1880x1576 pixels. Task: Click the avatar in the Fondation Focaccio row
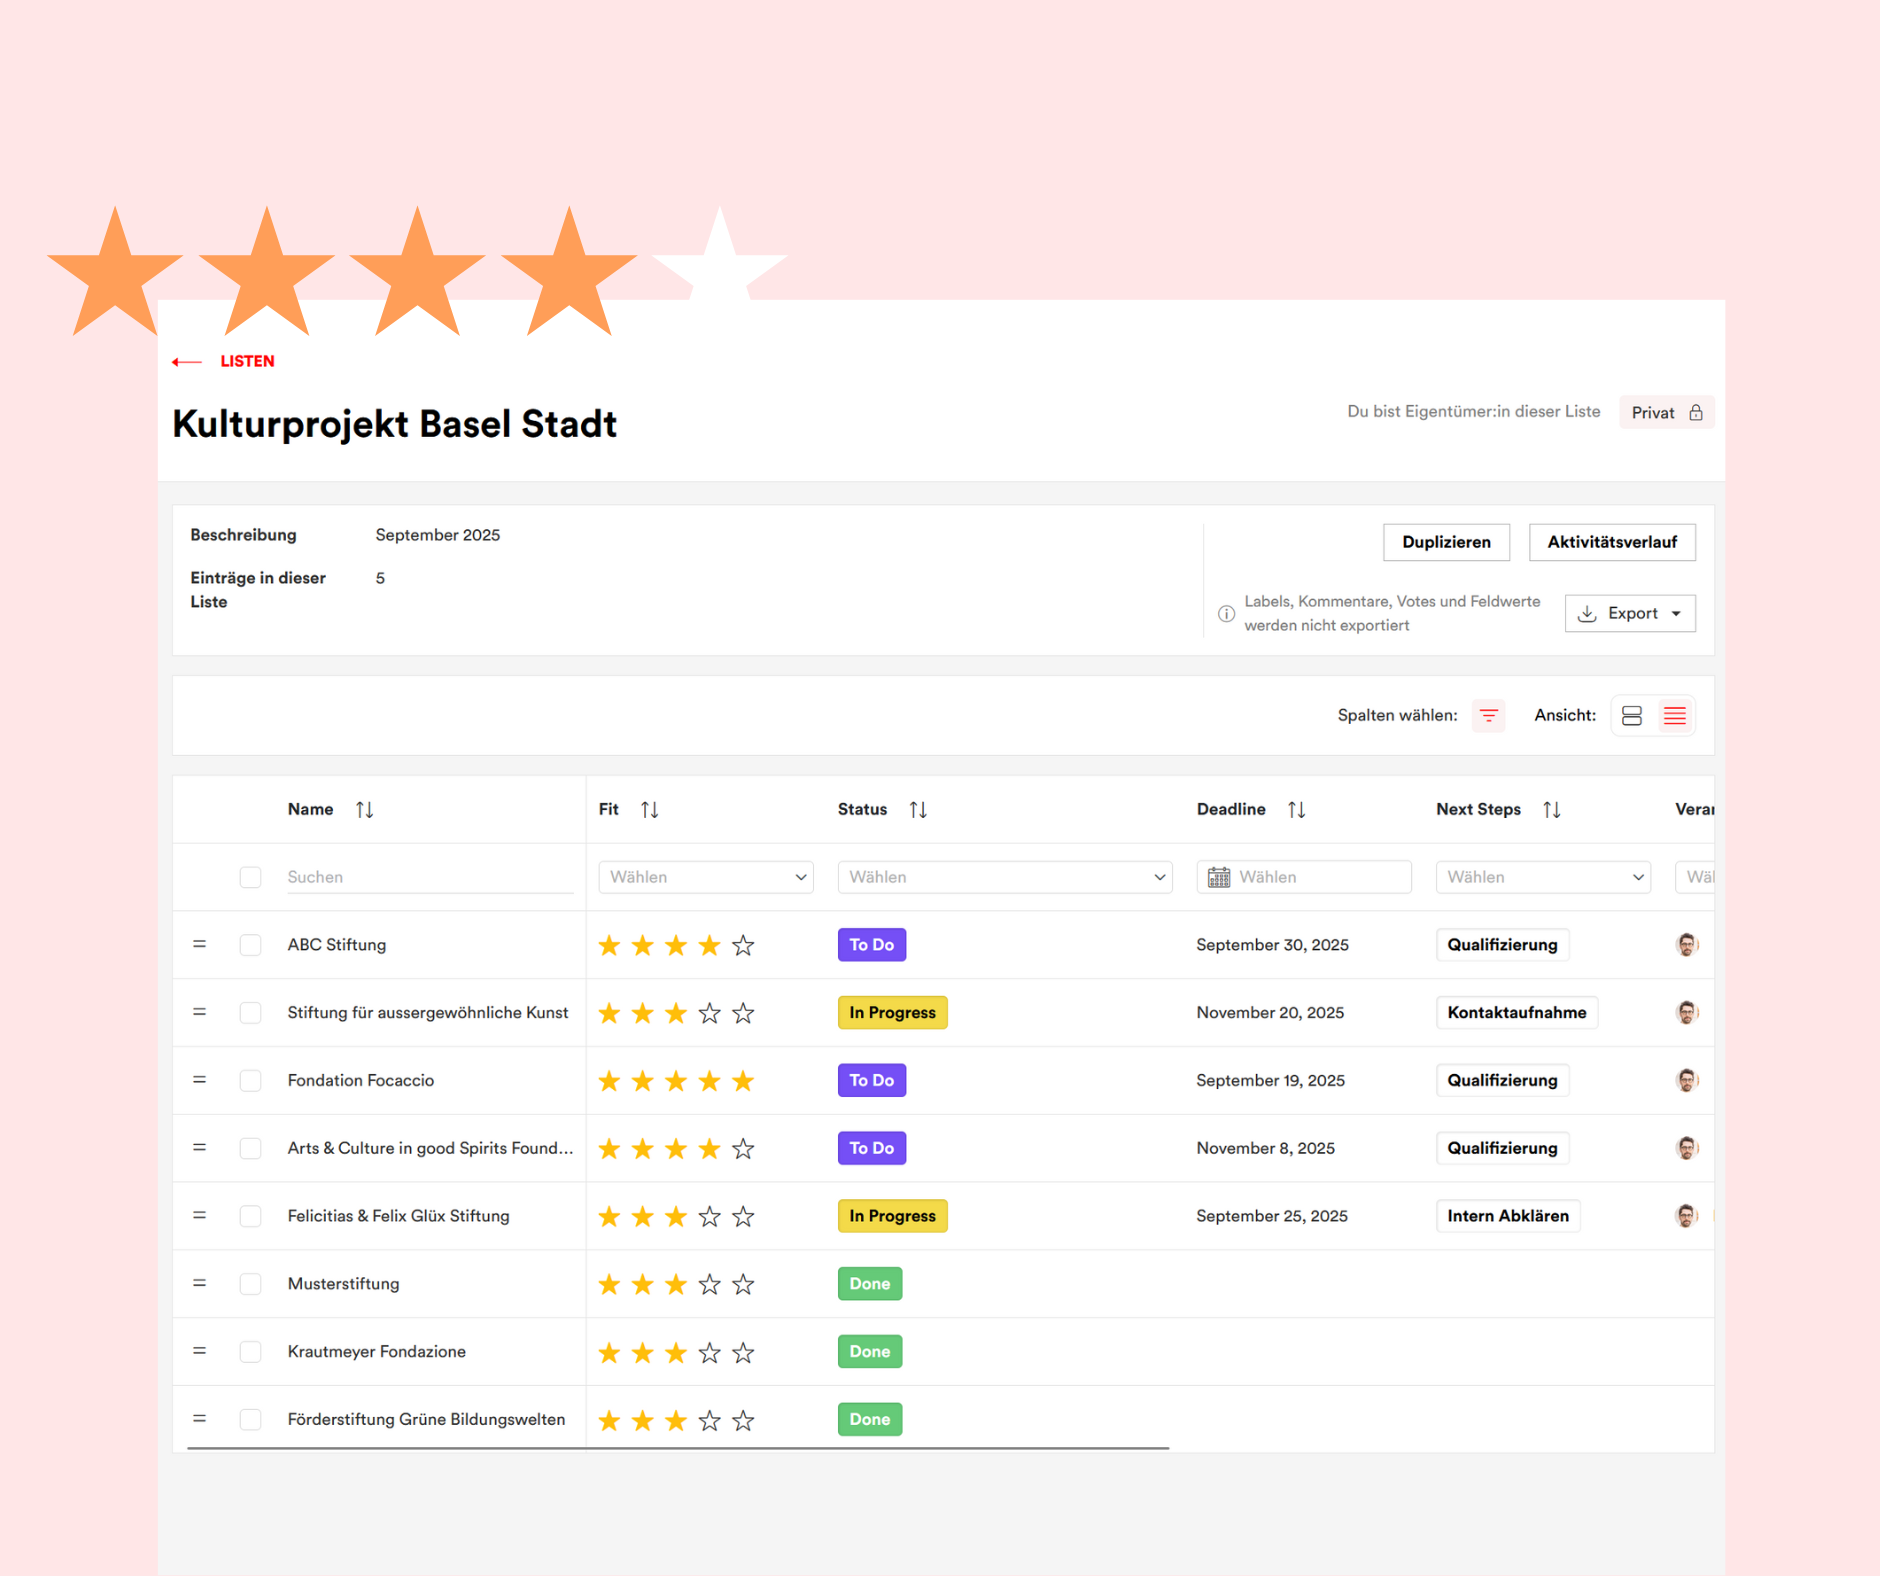[x=1686, y=1080]
